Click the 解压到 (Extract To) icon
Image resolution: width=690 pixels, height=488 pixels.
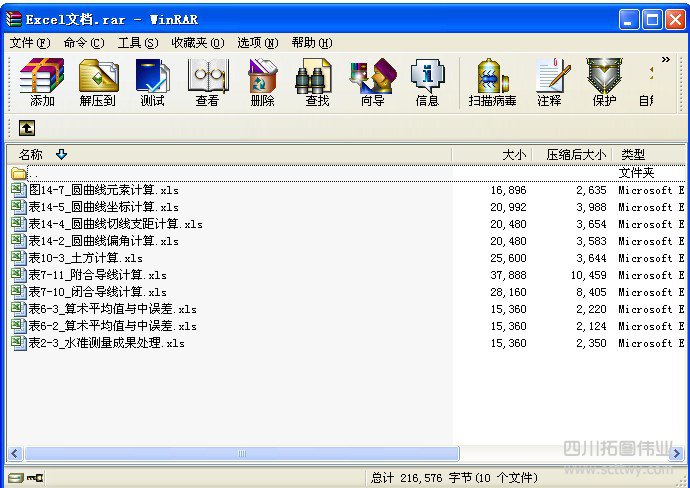pyautogui.click(x=98, y=82)
